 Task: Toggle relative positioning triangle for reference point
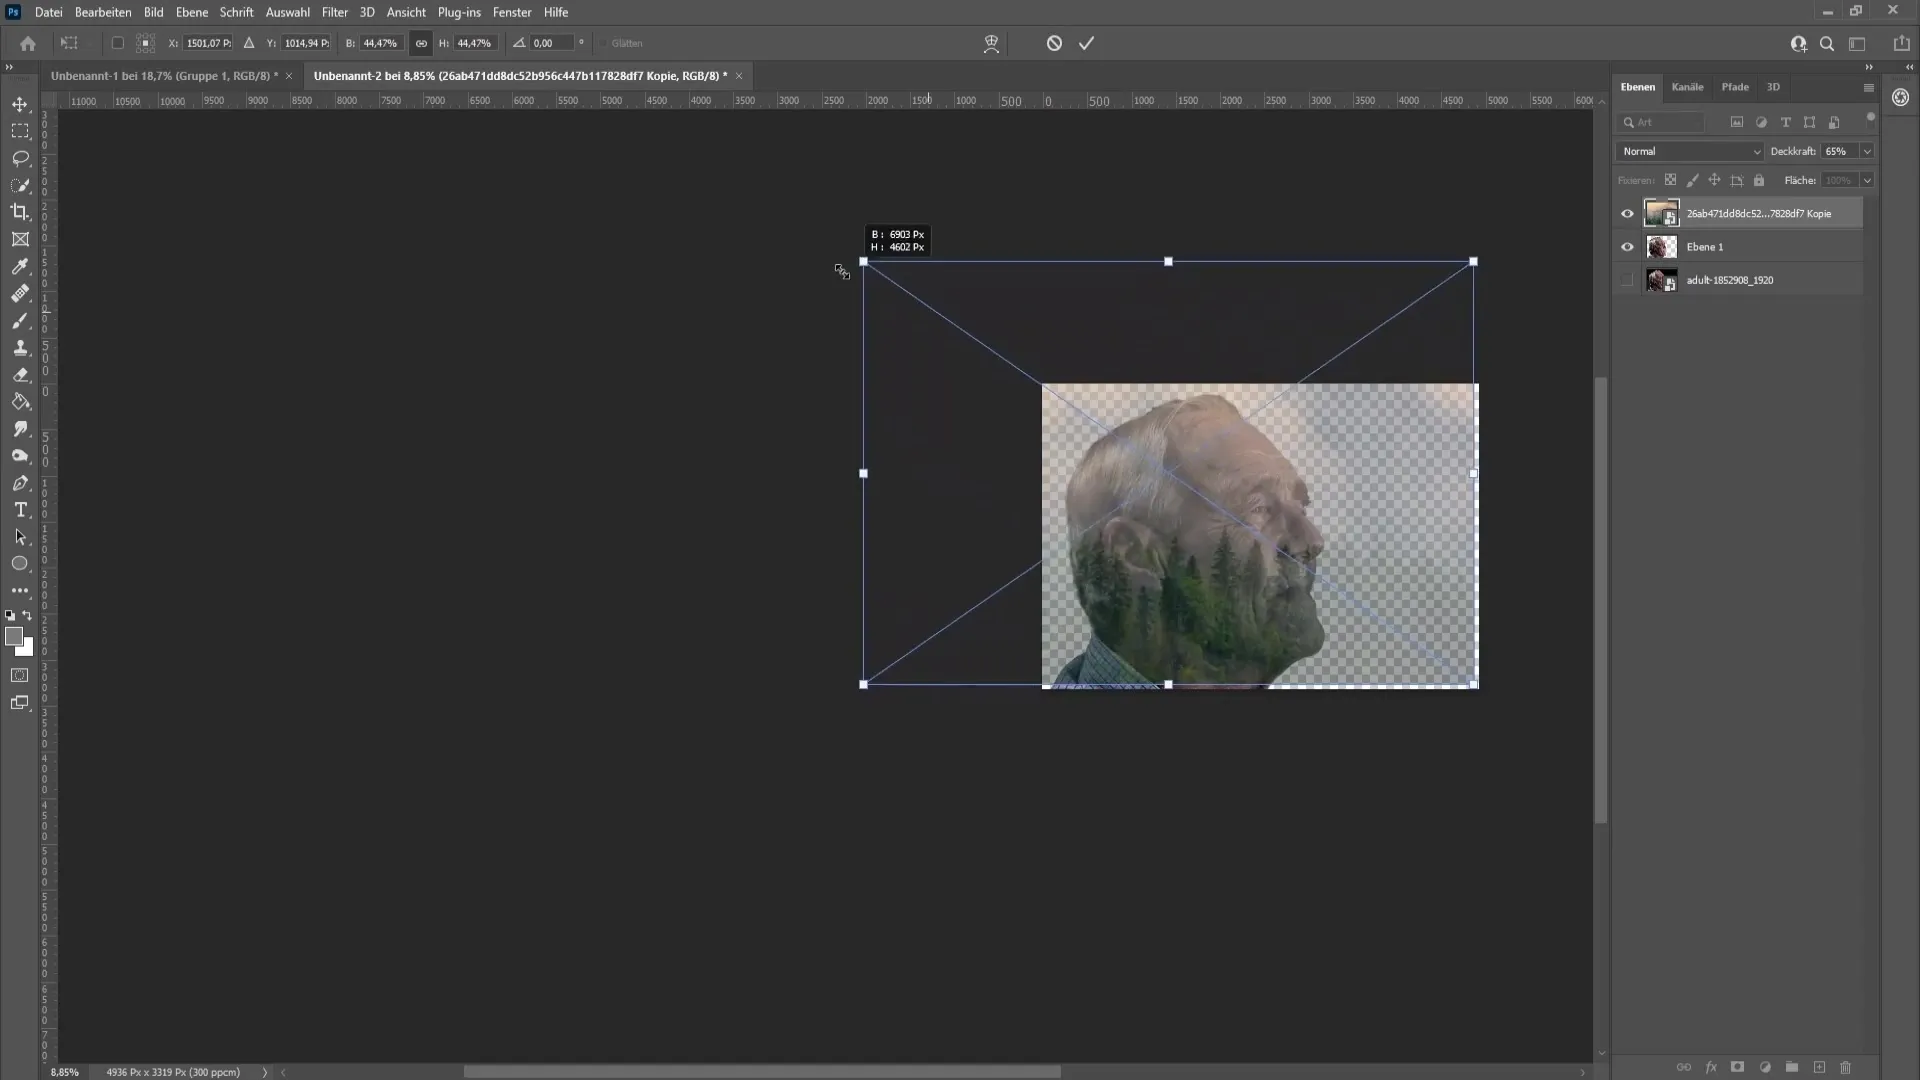[249, 43]
